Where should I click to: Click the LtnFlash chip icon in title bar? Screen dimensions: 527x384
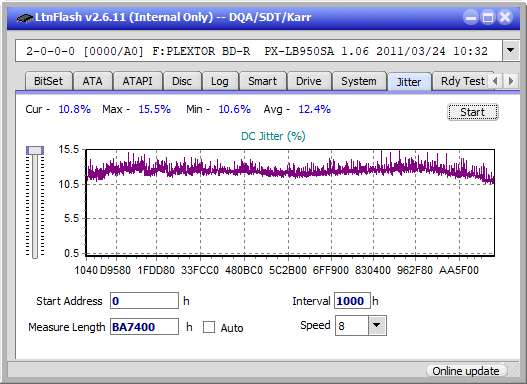pos(25,18)
